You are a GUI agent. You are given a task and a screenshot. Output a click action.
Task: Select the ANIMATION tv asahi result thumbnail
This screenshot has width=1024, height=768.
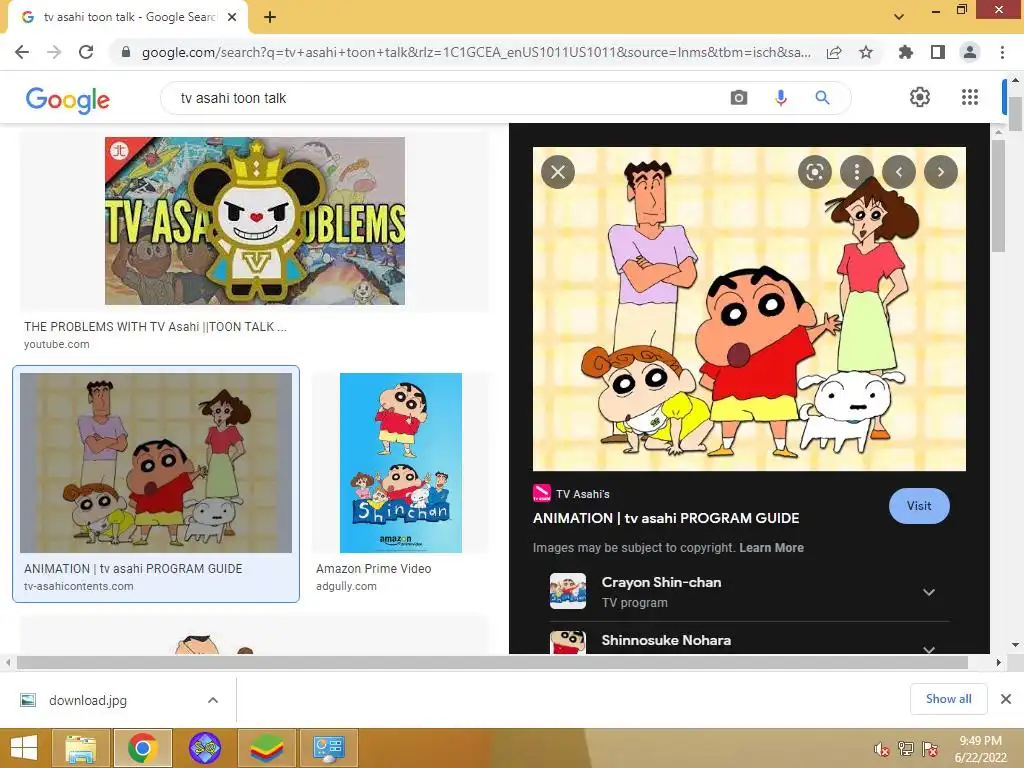(x=156, y=463)
